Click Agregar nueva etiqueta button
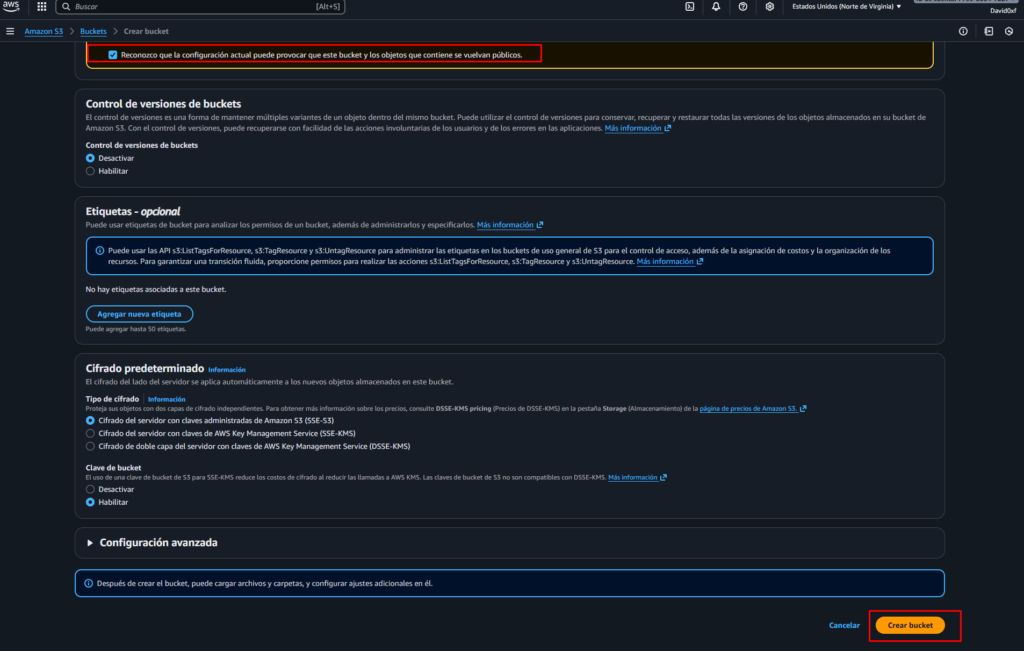This screenshot has width=1024, height=651. click(139, 314)
